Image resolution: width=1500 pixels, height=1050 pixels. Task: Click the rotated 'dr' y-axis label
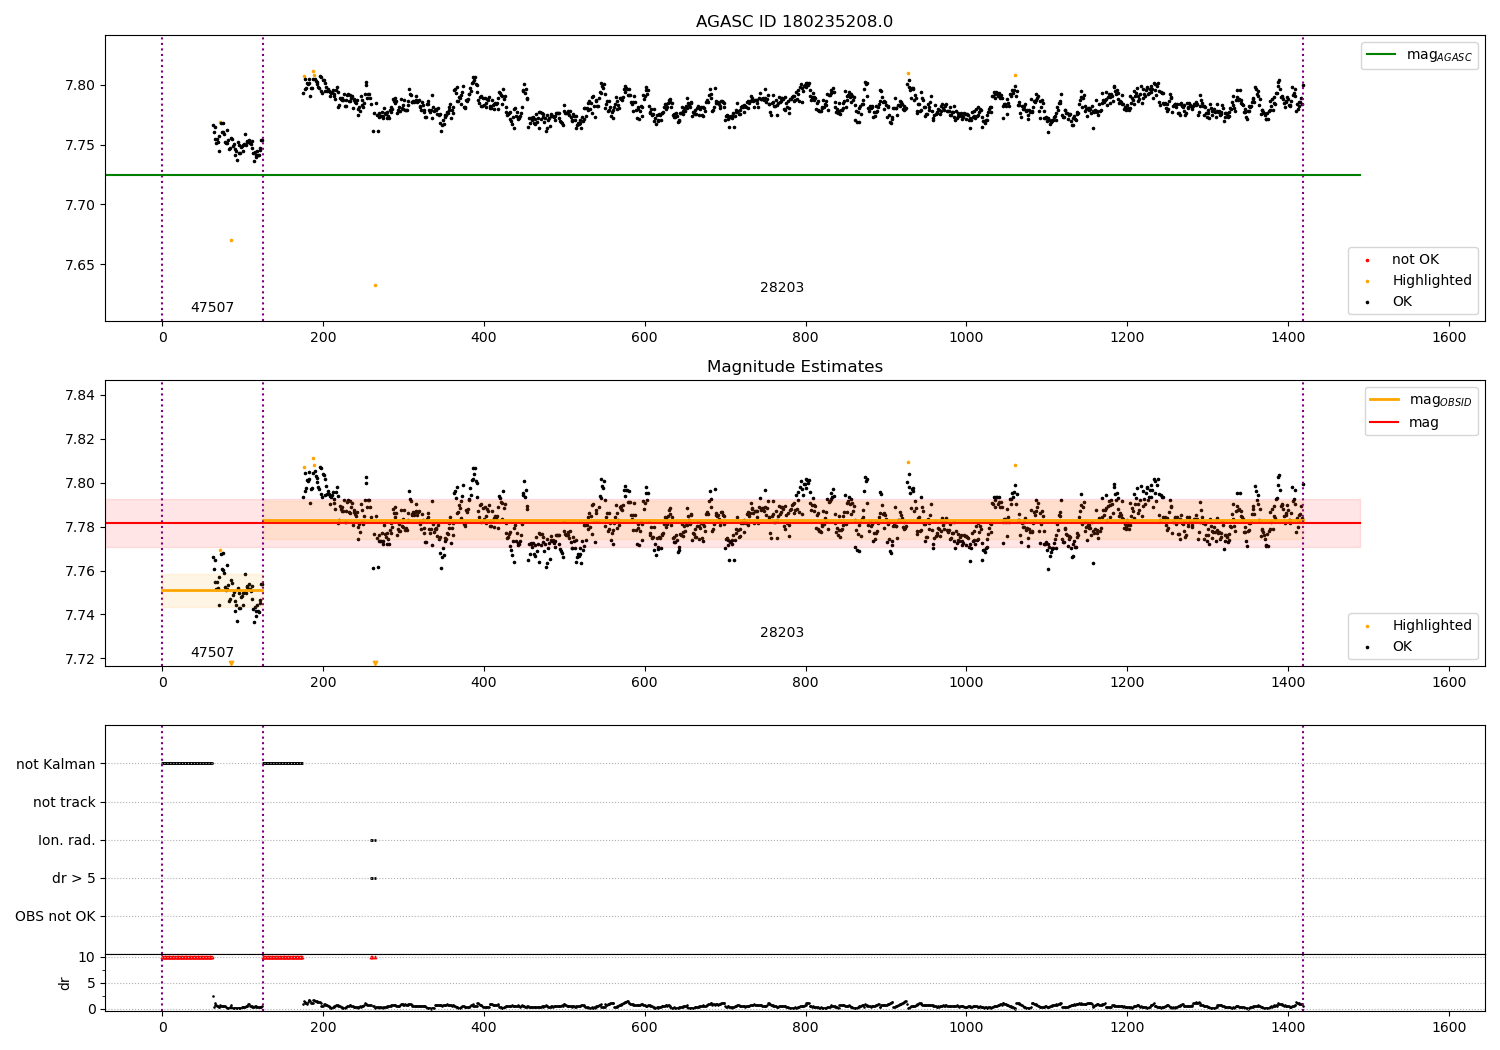pyautogui.click(x=65, y=983)
